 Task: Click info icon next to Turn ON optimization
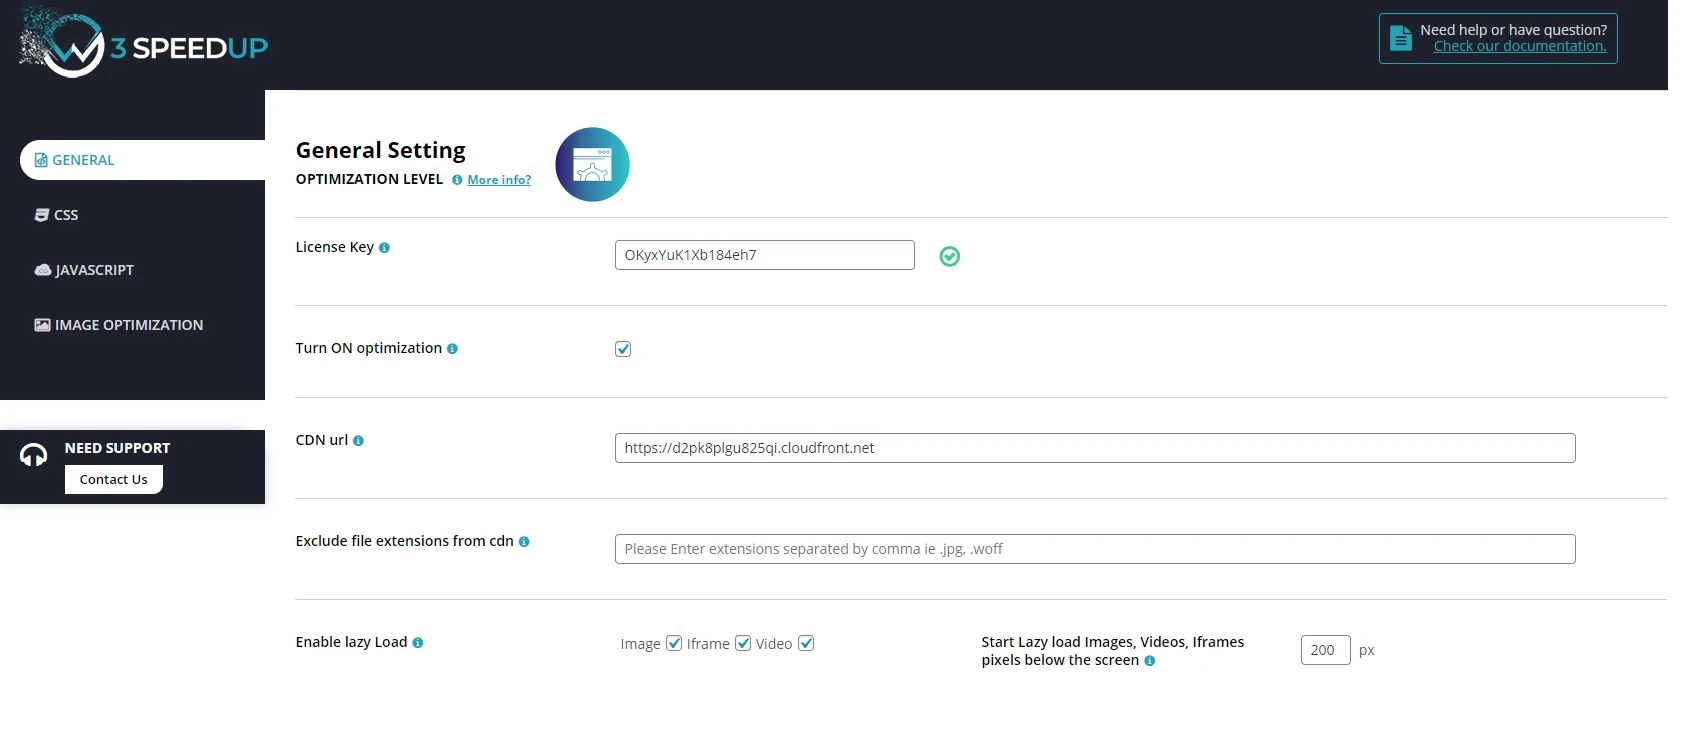coord(452,349)
